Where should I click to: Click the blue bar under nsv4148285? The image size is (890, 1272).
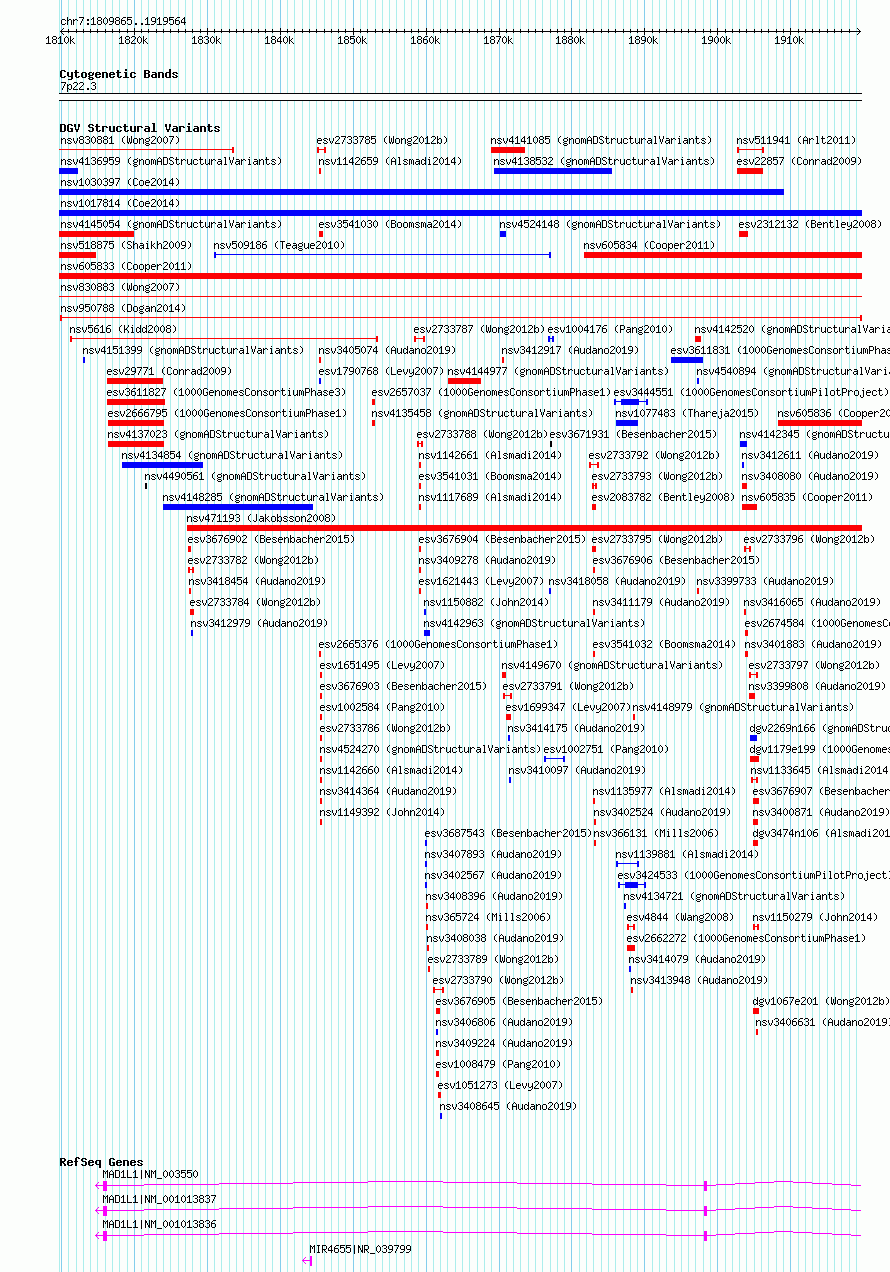(x=237, y=507)
